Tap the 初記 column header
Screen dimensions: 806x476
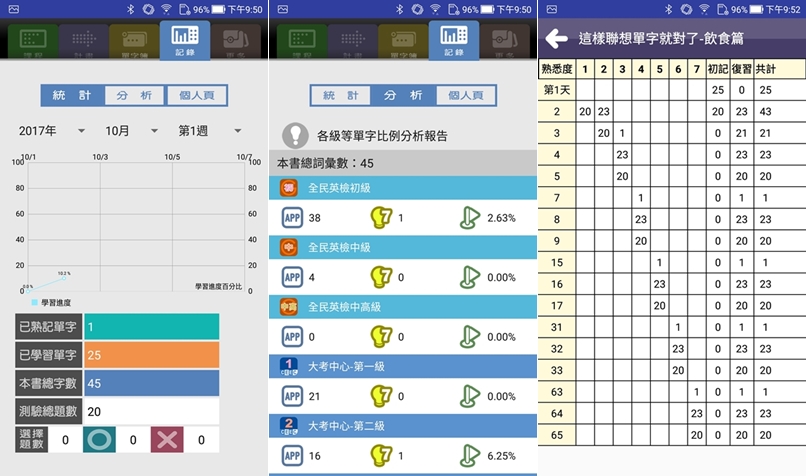[x=718, y=69]
